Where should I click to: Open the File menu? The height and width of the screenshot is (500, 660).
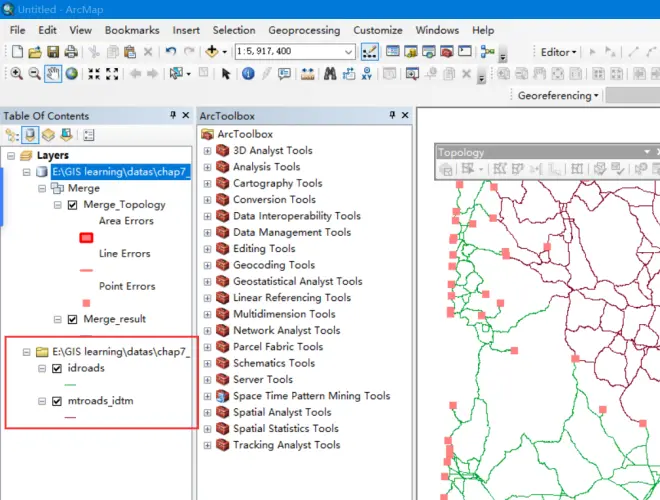pyautogui.click(x=17, y=30)
